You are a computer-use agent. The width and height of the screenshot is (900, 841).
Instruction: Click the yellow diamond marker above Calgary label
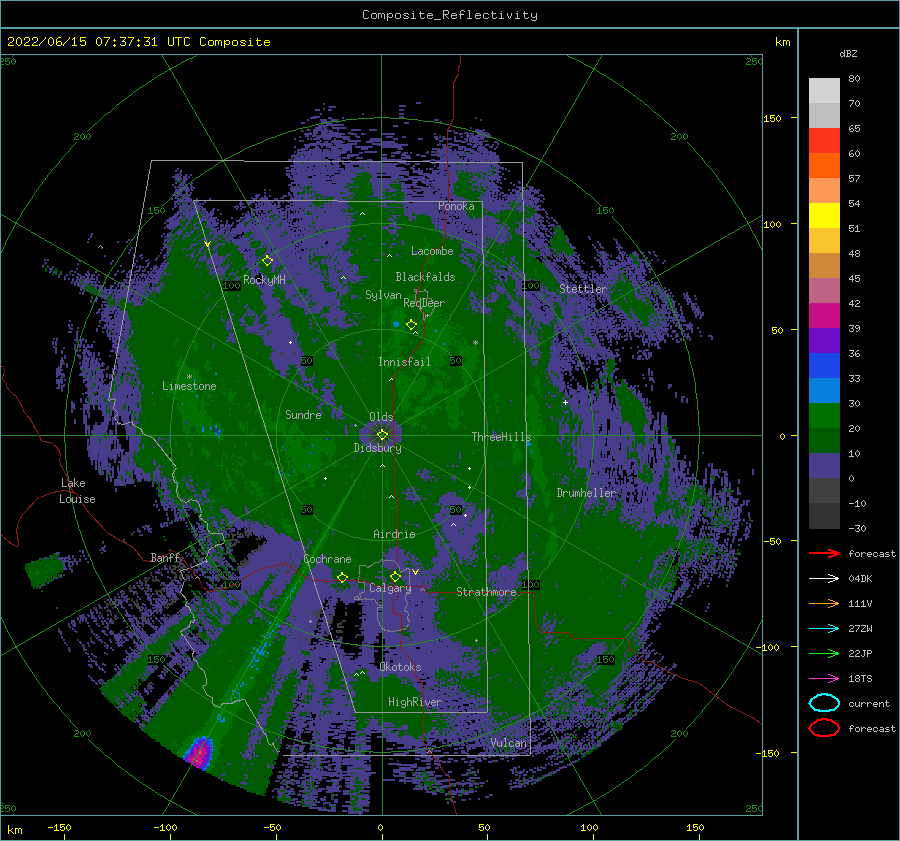[x=395, y=576]
